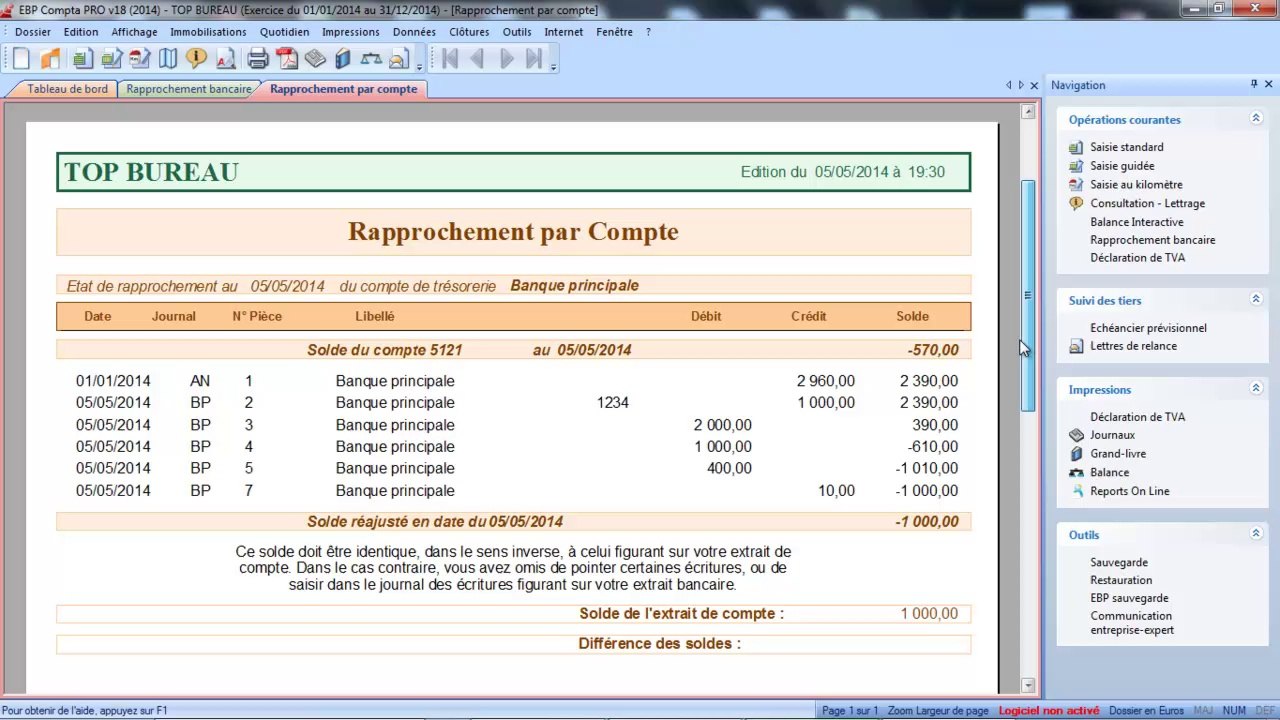The image size is (1280, 720).
Task: Click the Consultation - Lettrage icon in Navigation panel
Action: (1076, 203)
